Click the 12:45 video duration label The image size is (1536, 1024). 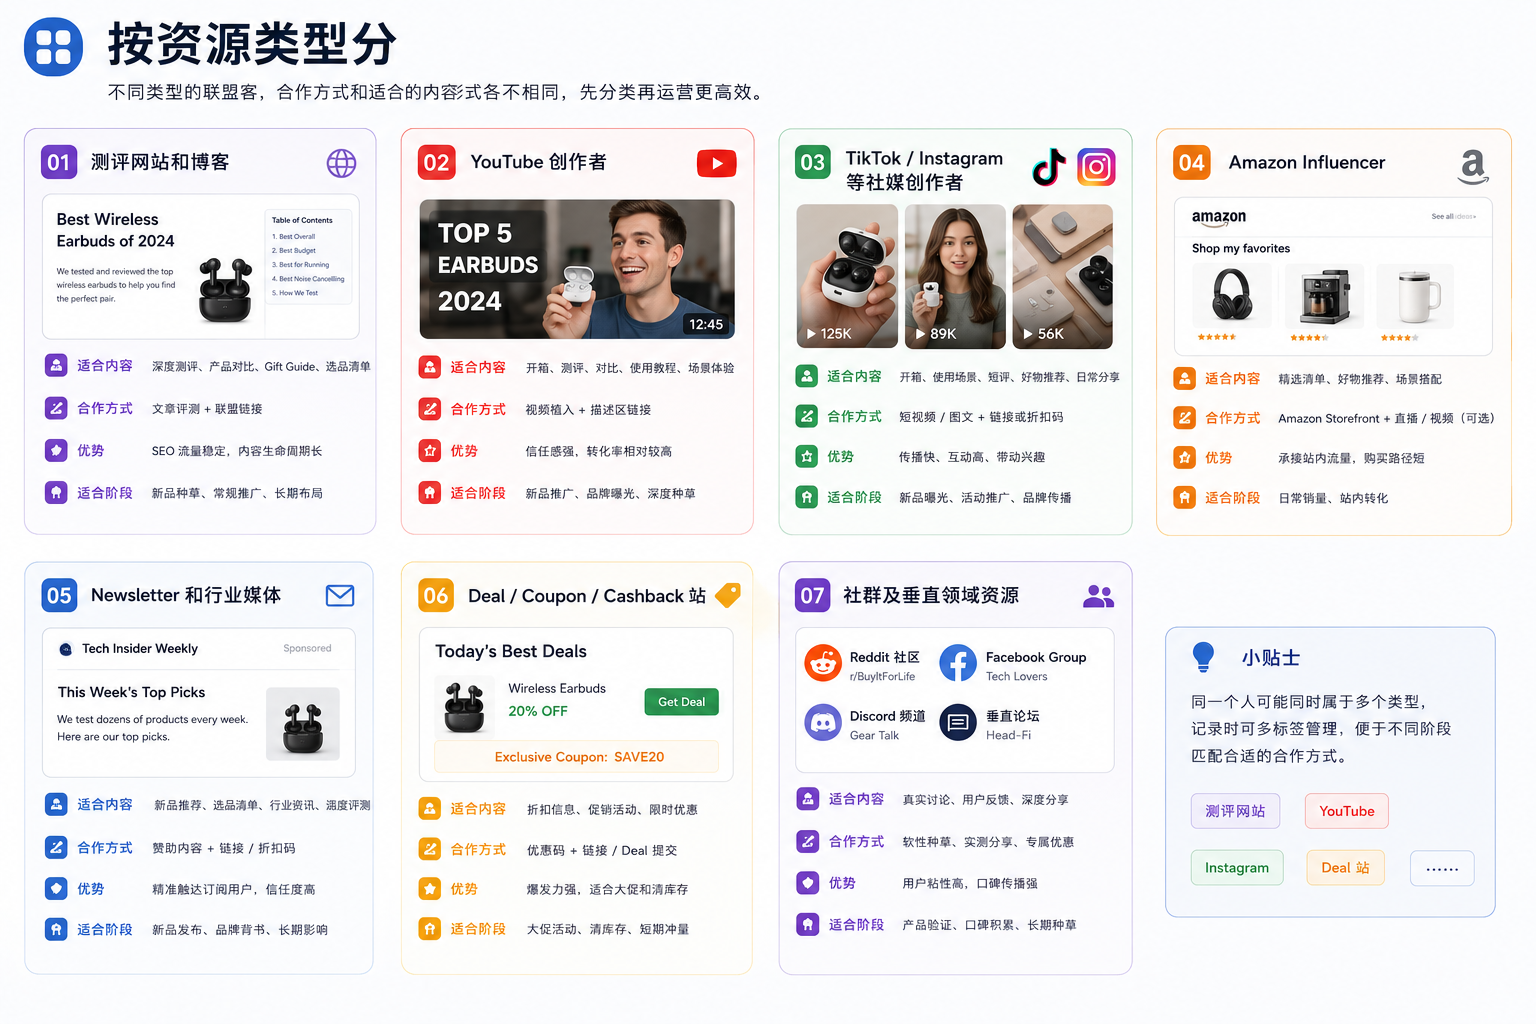tap(706, 324)
